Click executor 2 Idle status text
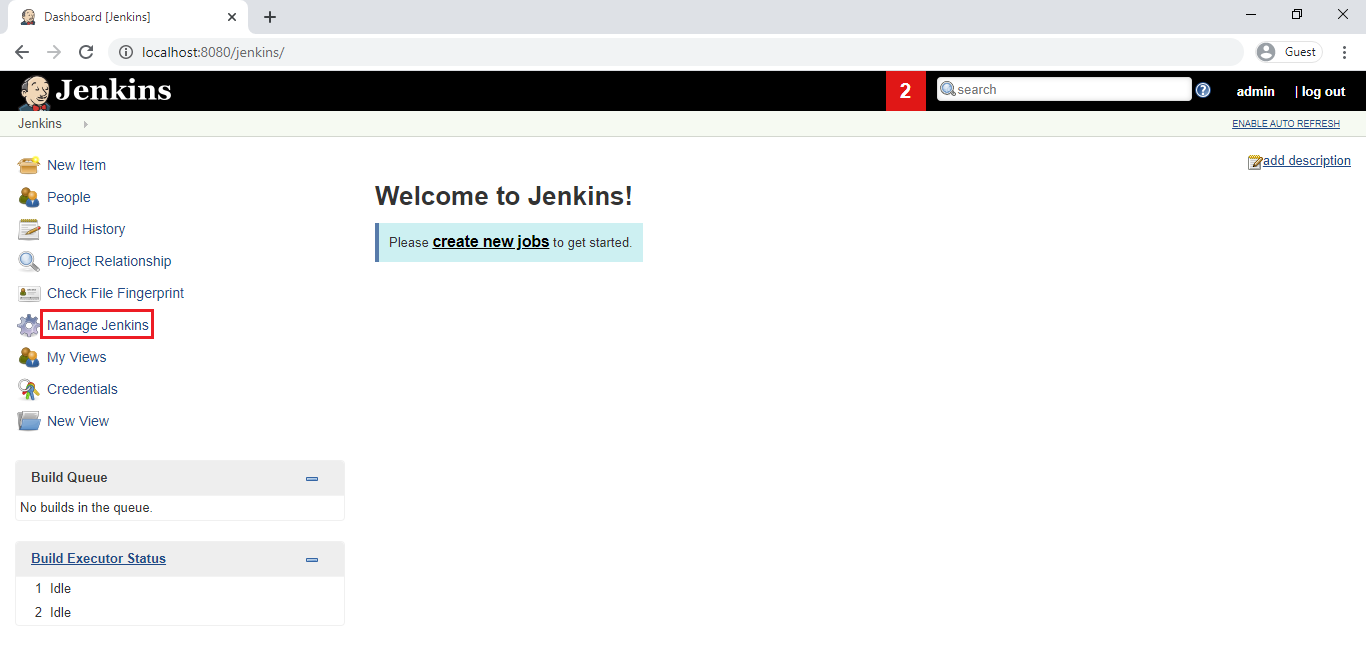This screenshot has width=1366, height=647. (60, 613)
